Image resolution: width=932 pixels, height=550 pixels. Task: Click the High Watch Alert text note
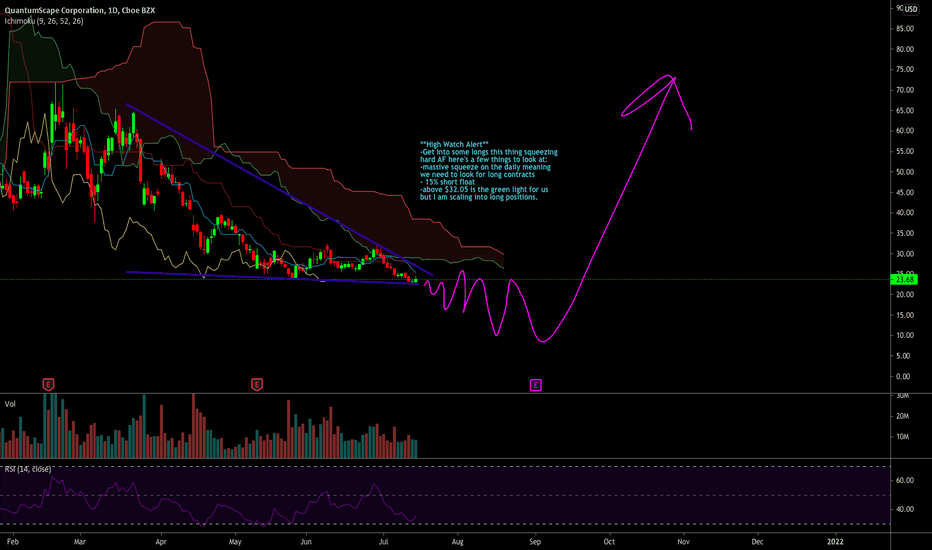point(489,171)
